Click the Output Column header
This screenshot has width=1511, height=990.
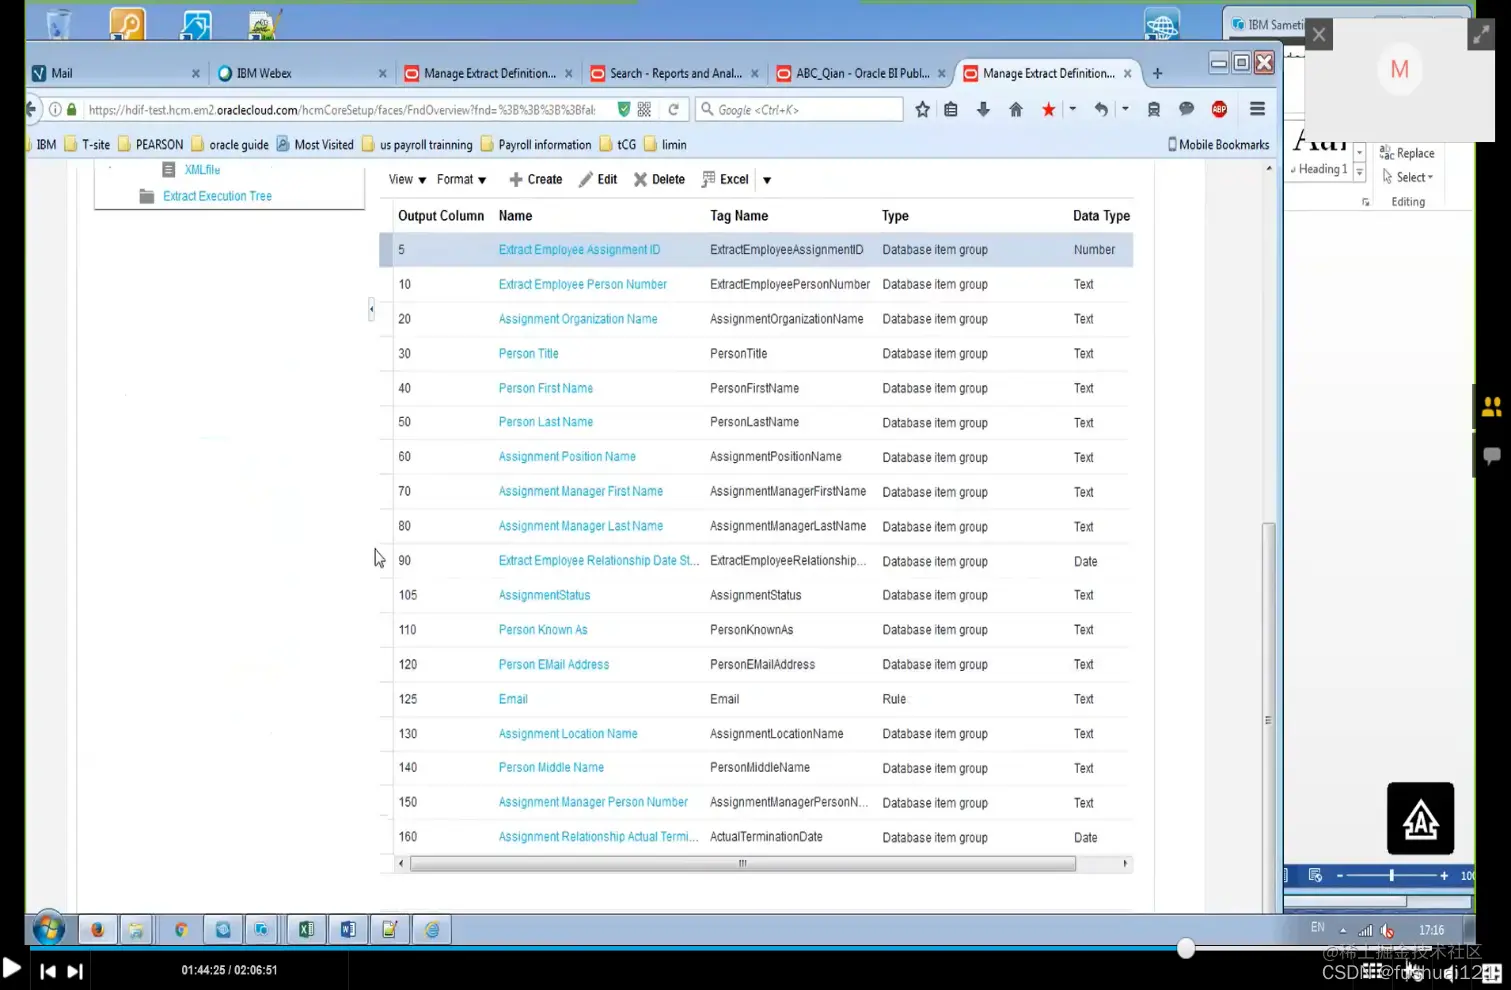440,215
